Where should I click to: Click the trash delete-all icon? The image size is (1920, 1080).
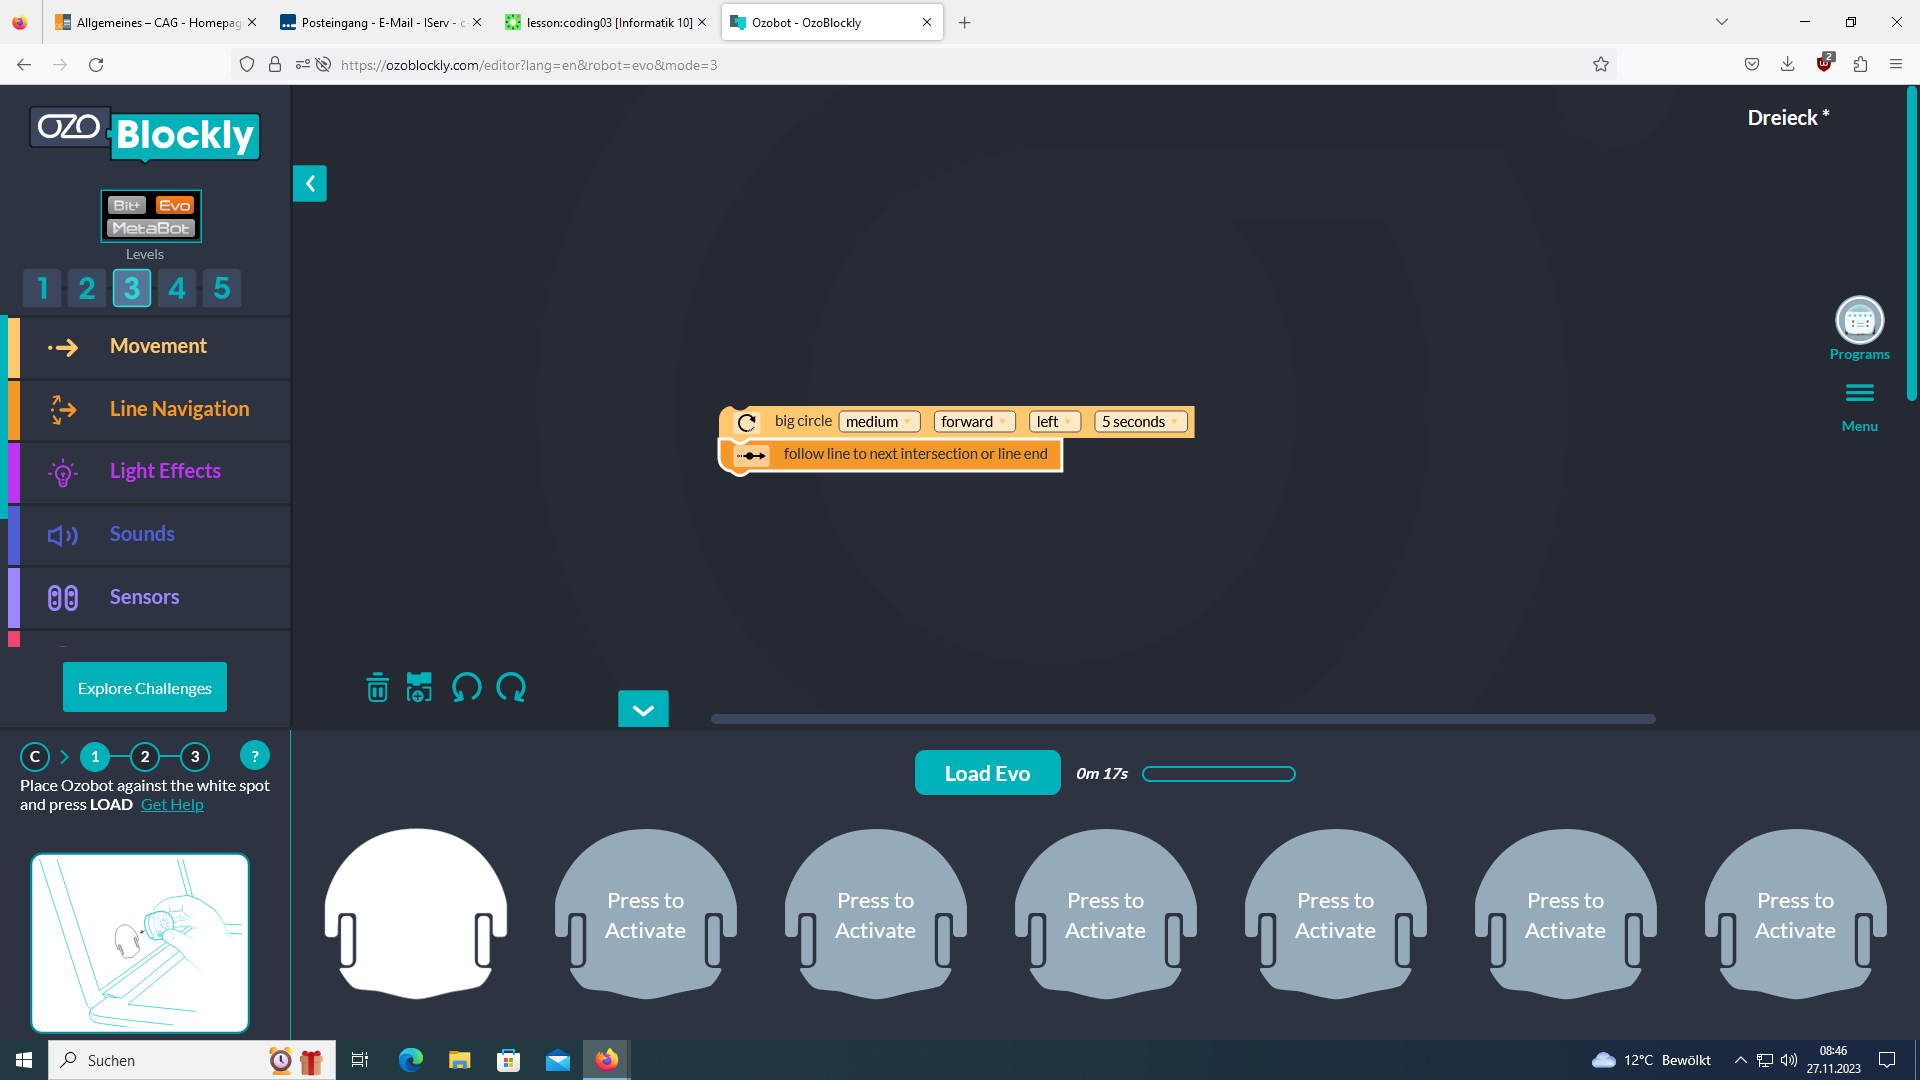377,688
